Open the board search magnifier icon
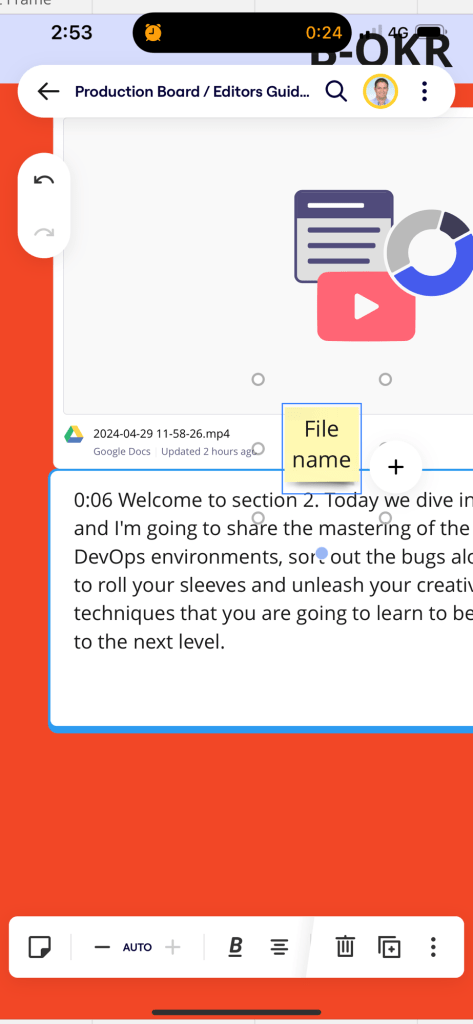Screen dimensions: 473x1024 click(336, 91)
